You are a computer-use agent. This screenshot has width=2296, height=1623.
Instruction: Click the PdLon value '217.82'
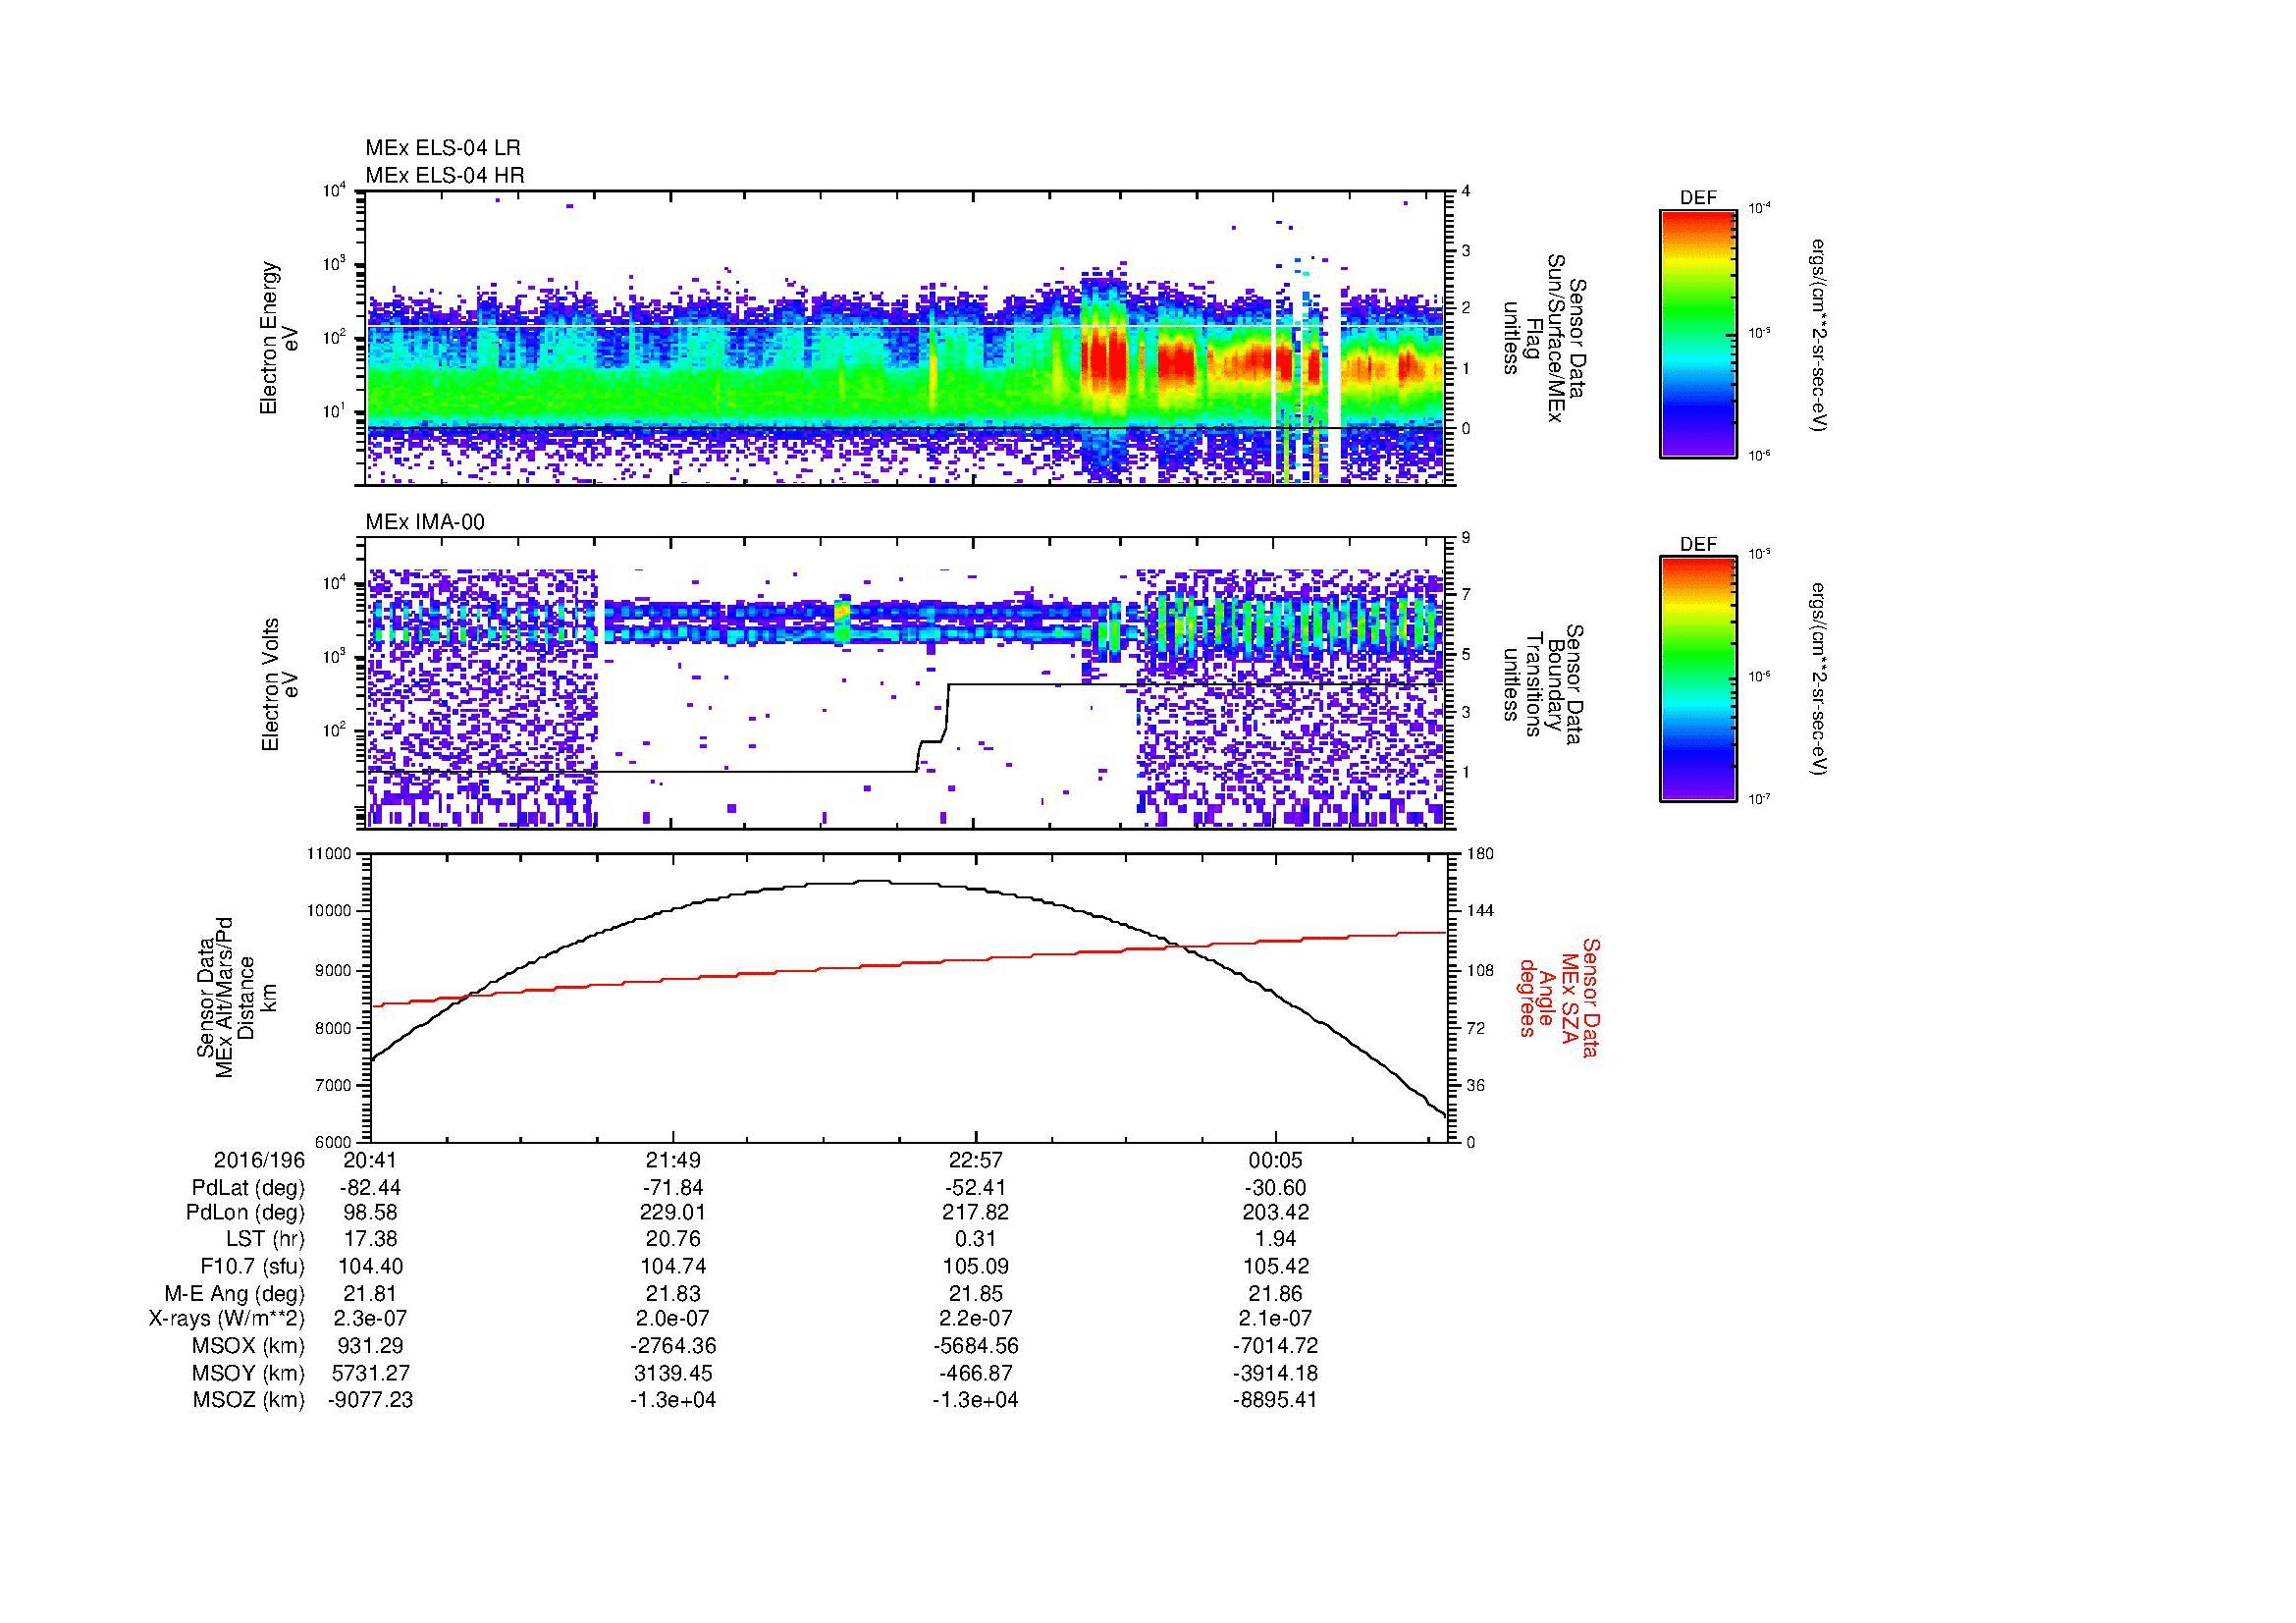click(975, 1213)
